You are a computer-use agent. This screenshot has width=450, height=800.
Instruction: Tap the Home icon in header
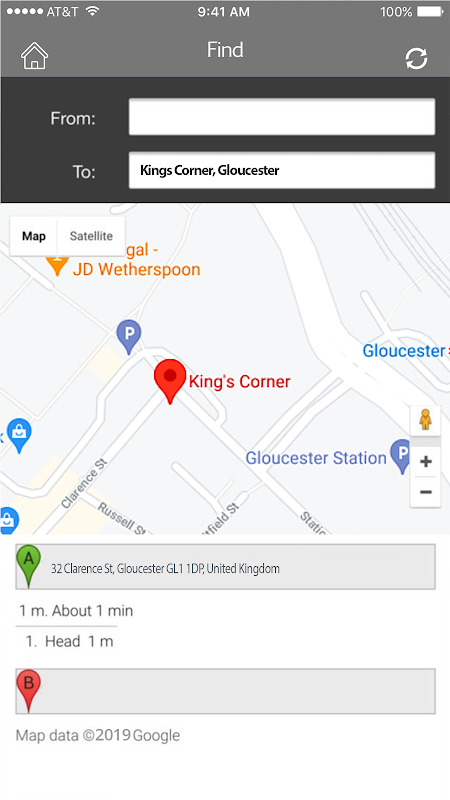pos(34,56)
